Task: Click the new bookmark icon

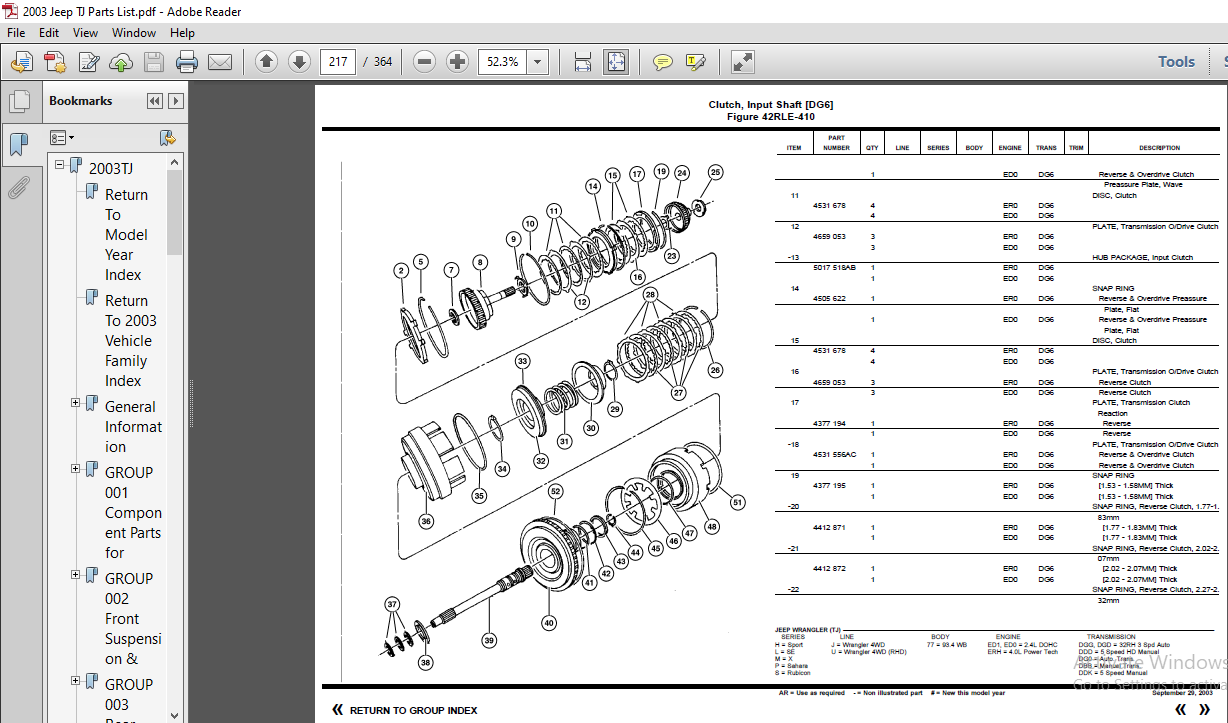Action: click(167, 138)
